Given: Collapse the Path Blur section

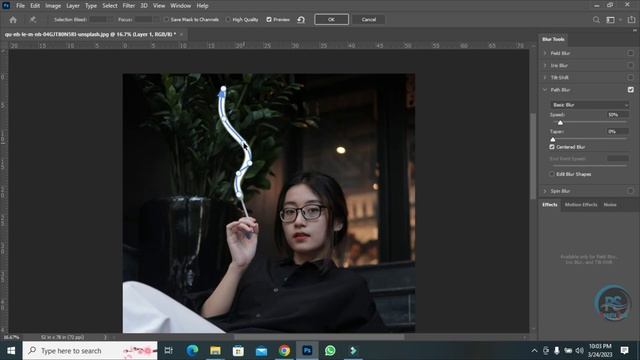Looking at the screenshot, I should [545, 89].
